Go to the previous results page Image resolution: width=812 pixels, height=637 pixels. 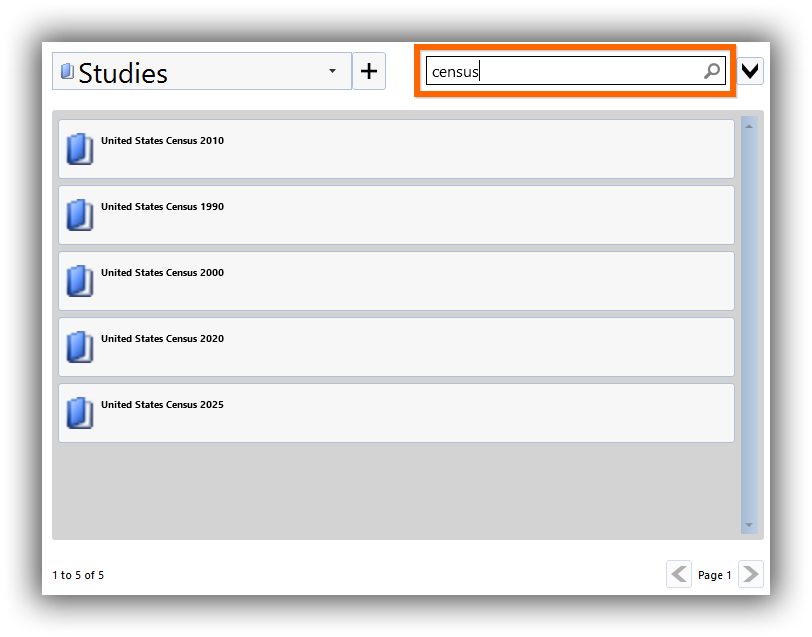coord(679,574)
